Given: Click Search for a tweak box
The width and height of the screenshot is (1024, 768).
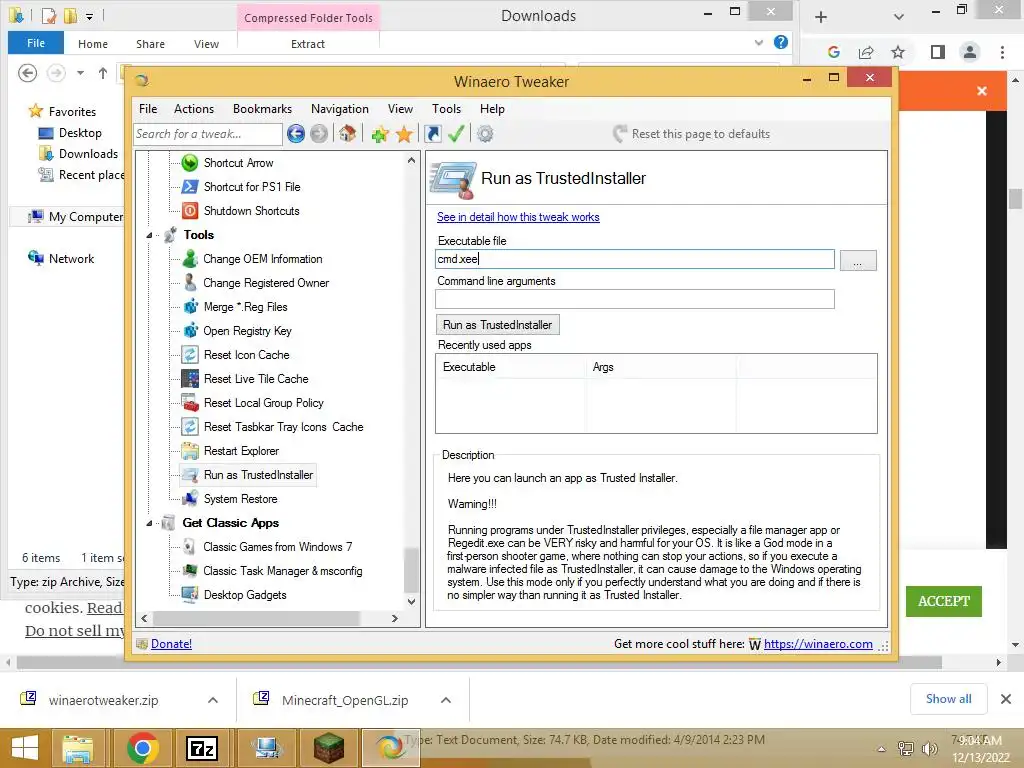Looking at the screenshot, I should 208,134.
